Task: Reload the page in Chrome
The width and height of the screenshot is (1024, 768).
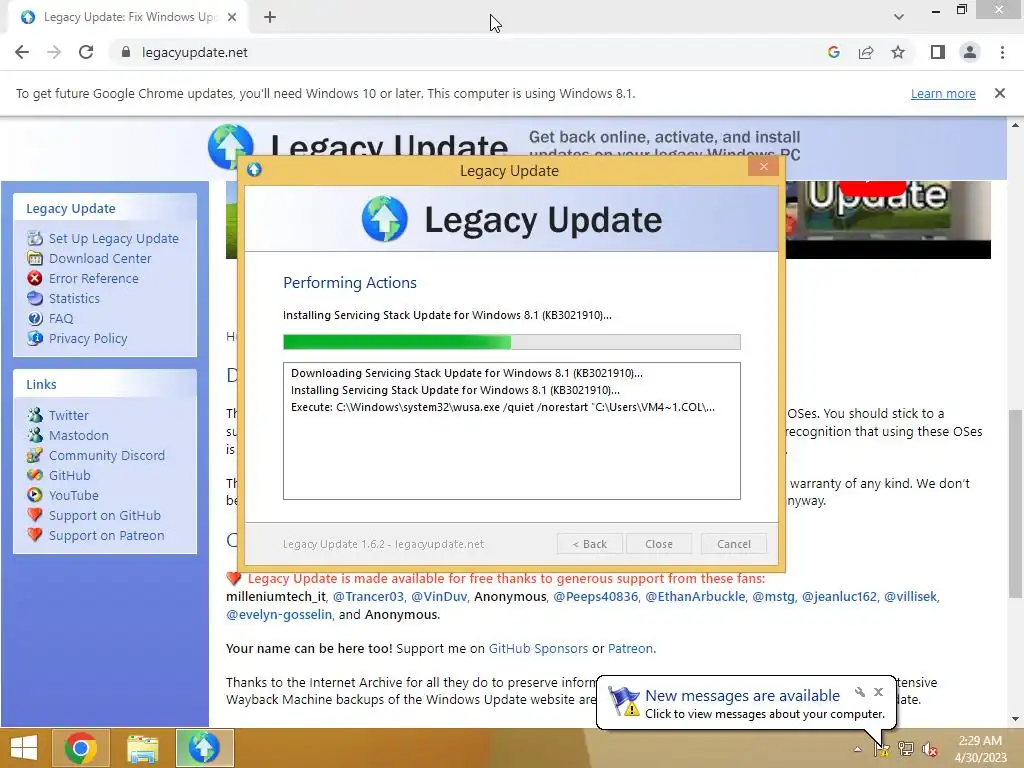Action: point(86,52)
